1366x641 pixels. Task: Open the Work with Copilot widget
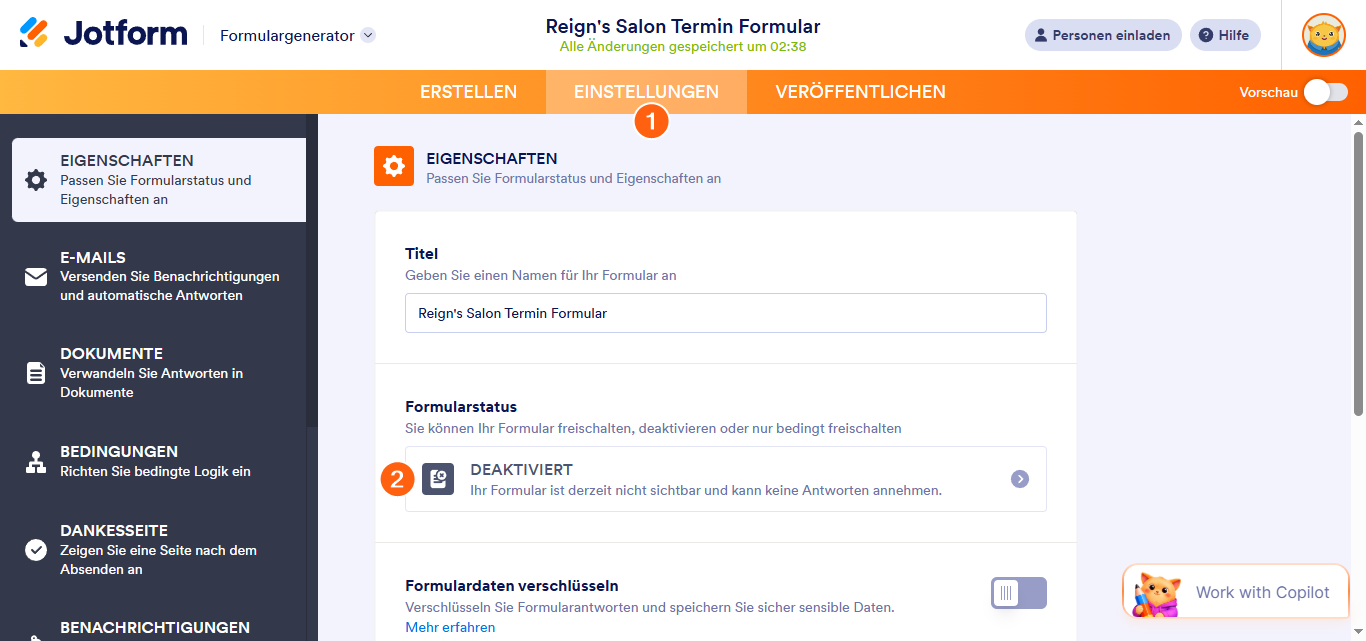1235,592
